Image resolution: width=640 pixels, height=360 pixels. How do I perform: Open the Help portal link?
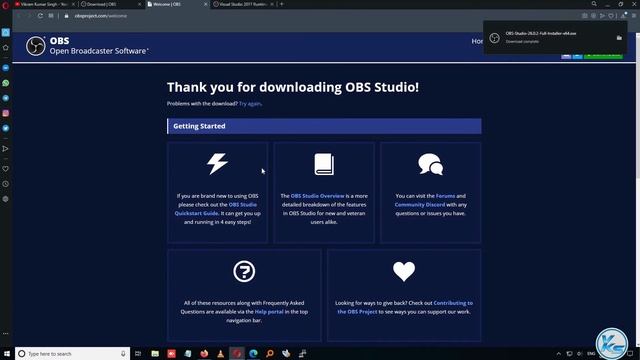tap(269, 312)
